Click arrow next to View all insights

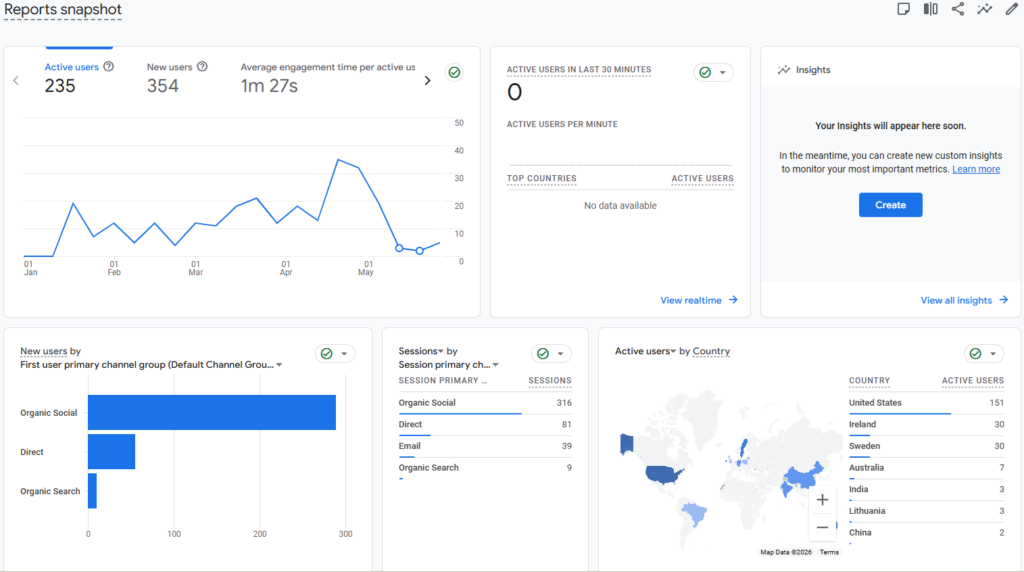click(1004, 300)
